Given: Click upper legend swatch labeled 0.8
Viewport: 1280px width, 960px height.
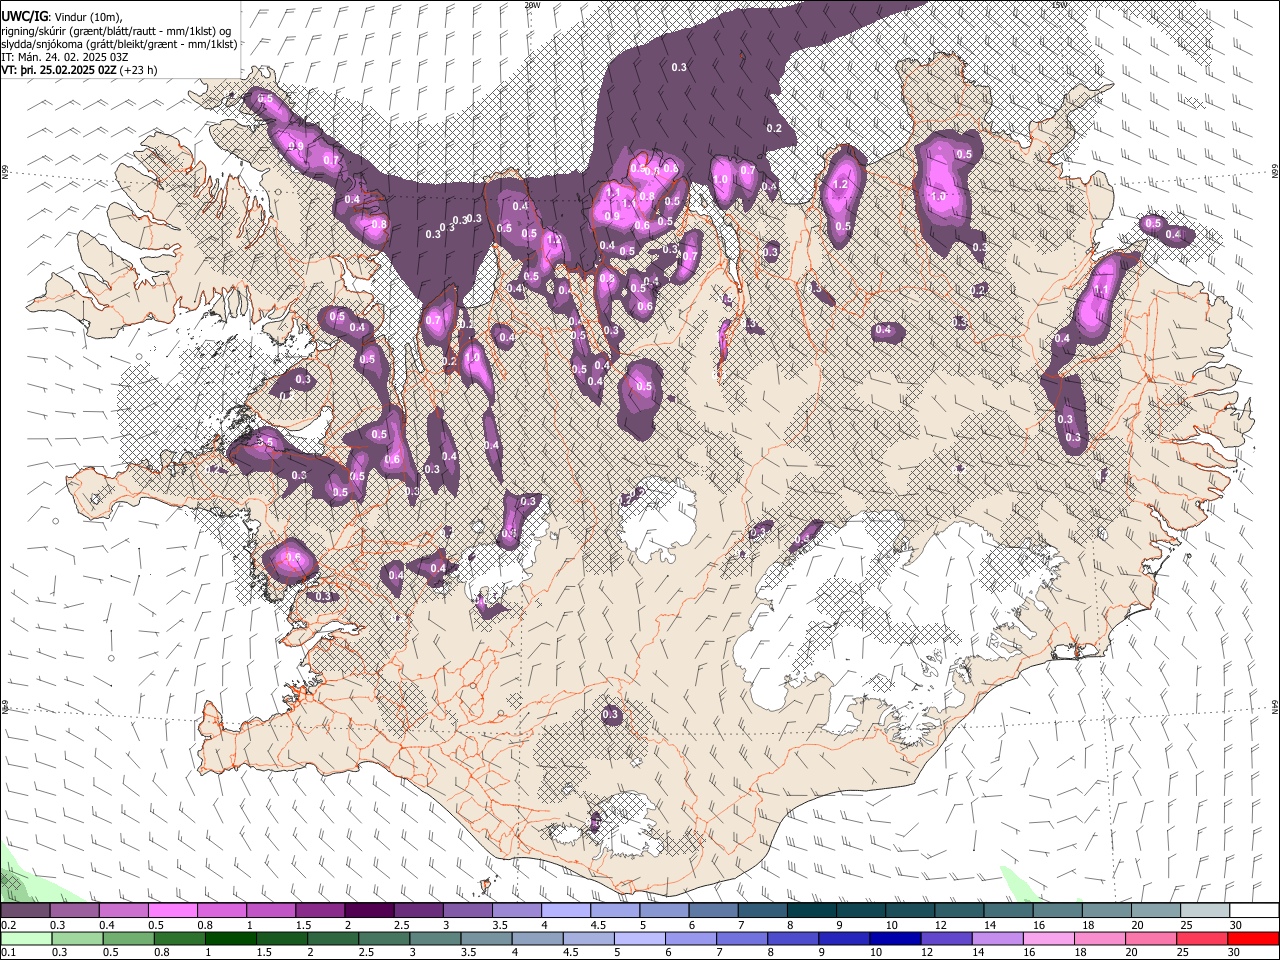Looking at the screenshot, I should tap(223, 911).
